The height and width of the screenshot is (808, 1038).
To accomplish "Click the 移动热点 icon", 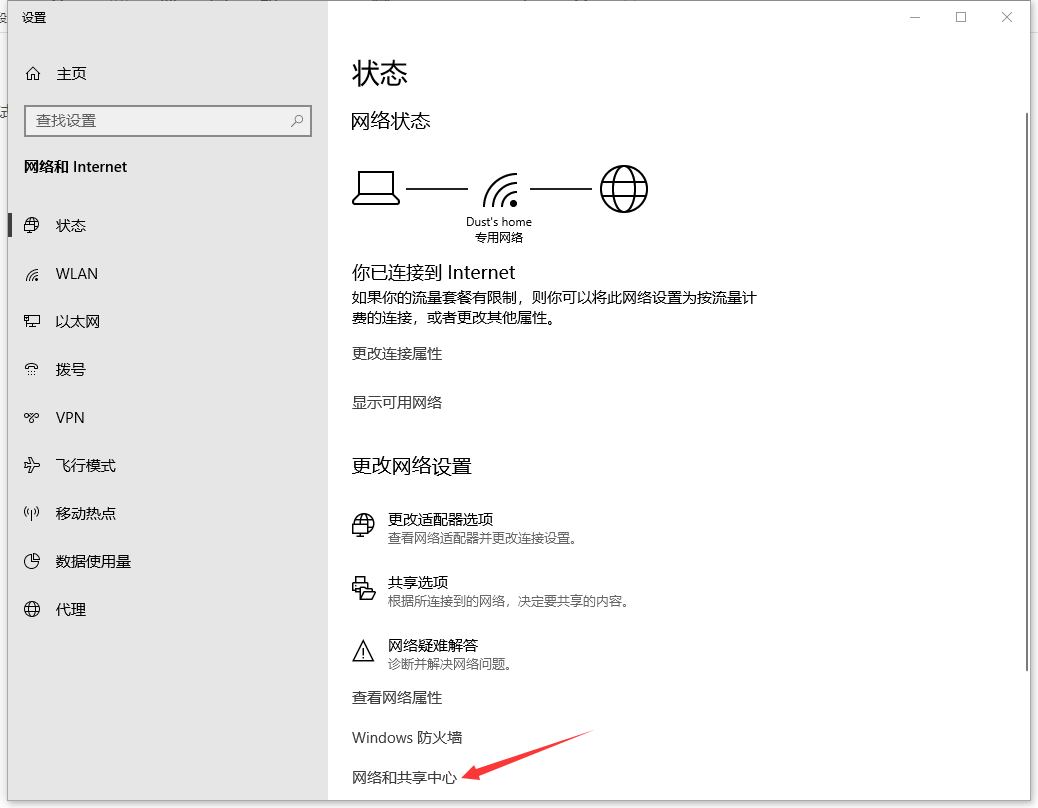I will 33,513.
